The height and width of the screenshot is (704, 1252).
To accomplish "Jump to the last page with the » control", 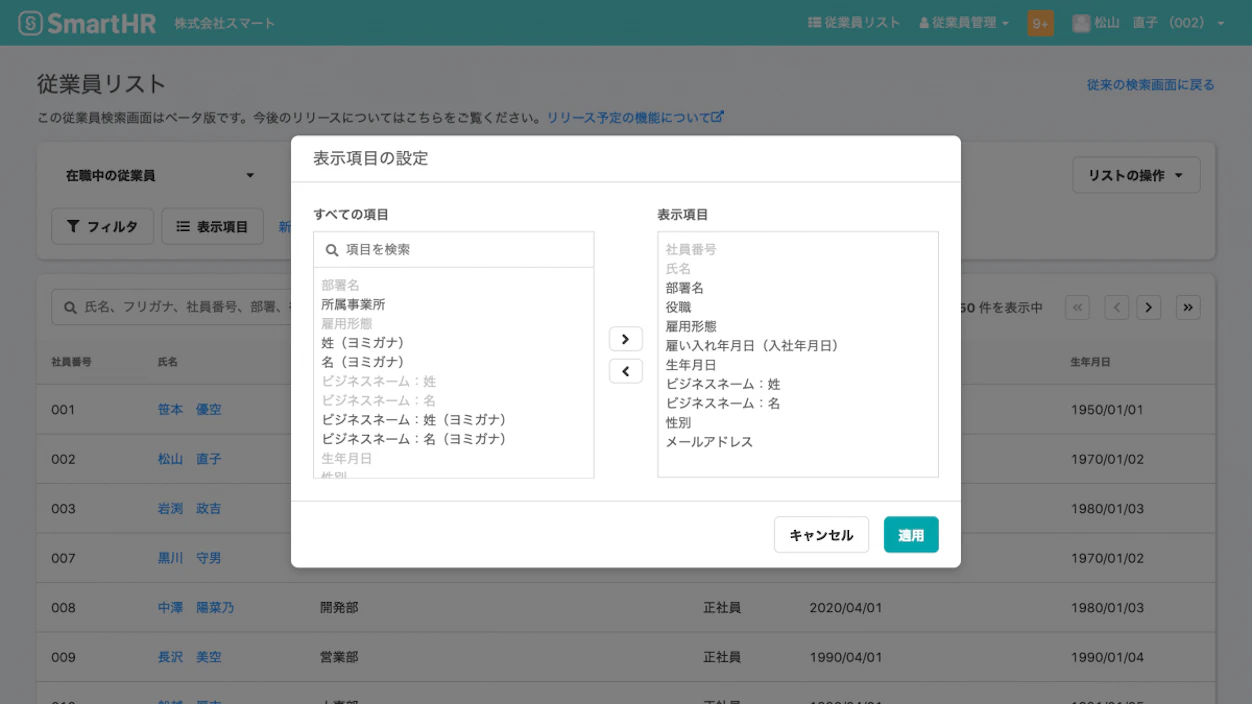I will click(1188, 307).
